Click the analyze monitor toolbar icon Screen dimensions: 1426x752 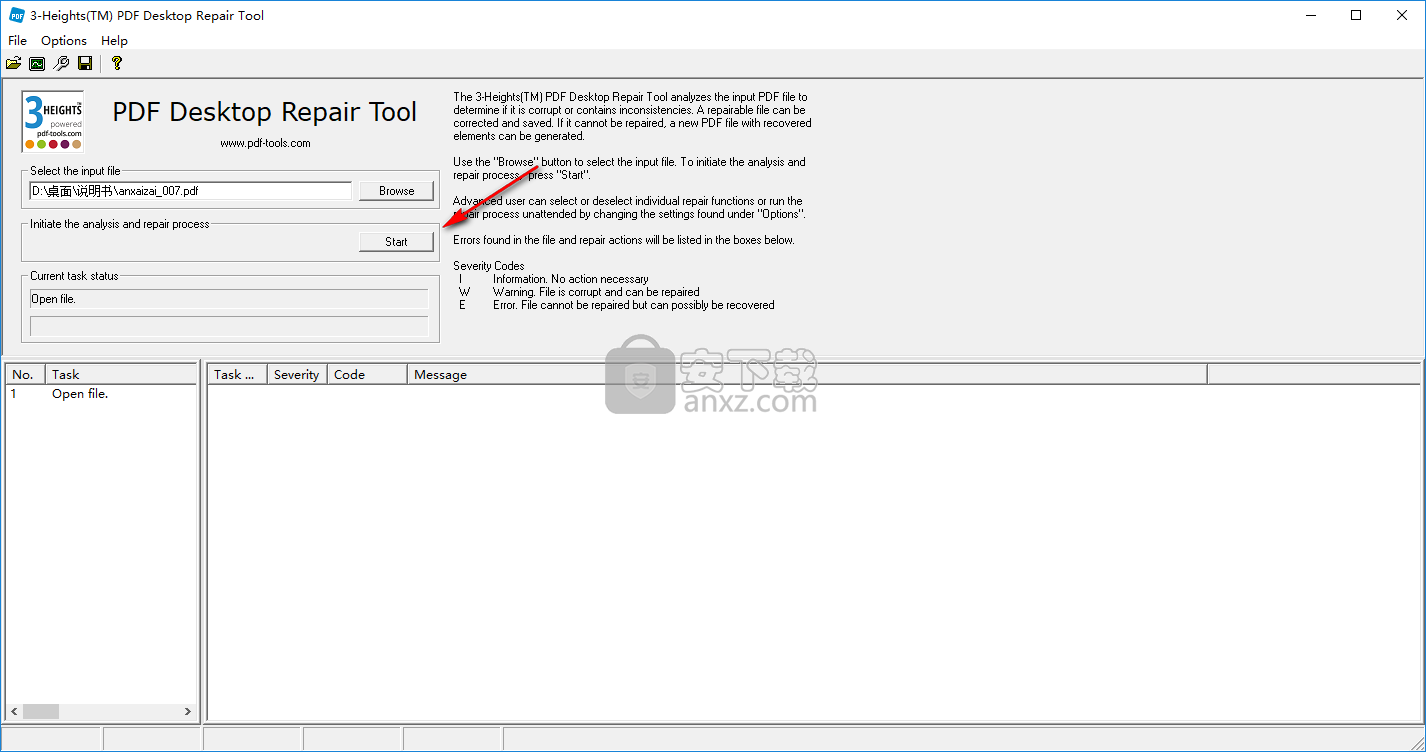pyautogui.click(x=37, y=63)
